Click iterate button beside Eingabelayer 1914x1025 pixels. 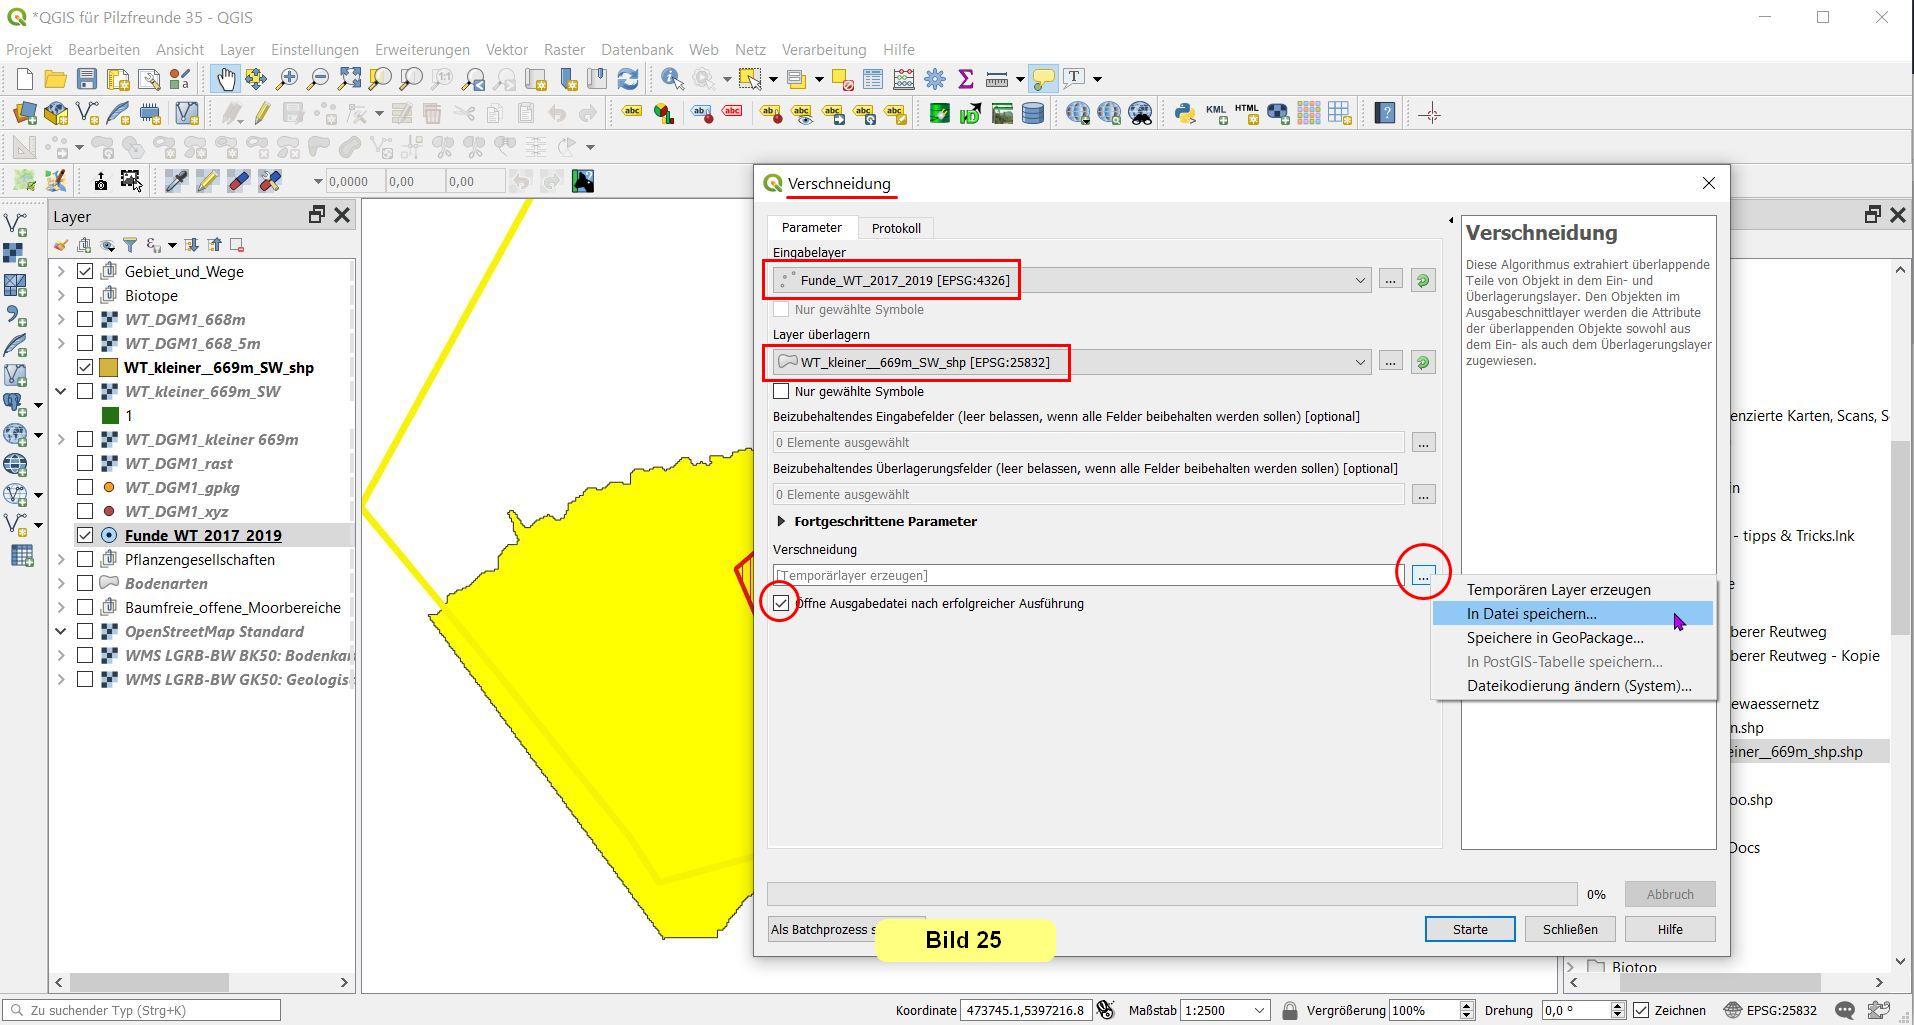(1422, 281)
